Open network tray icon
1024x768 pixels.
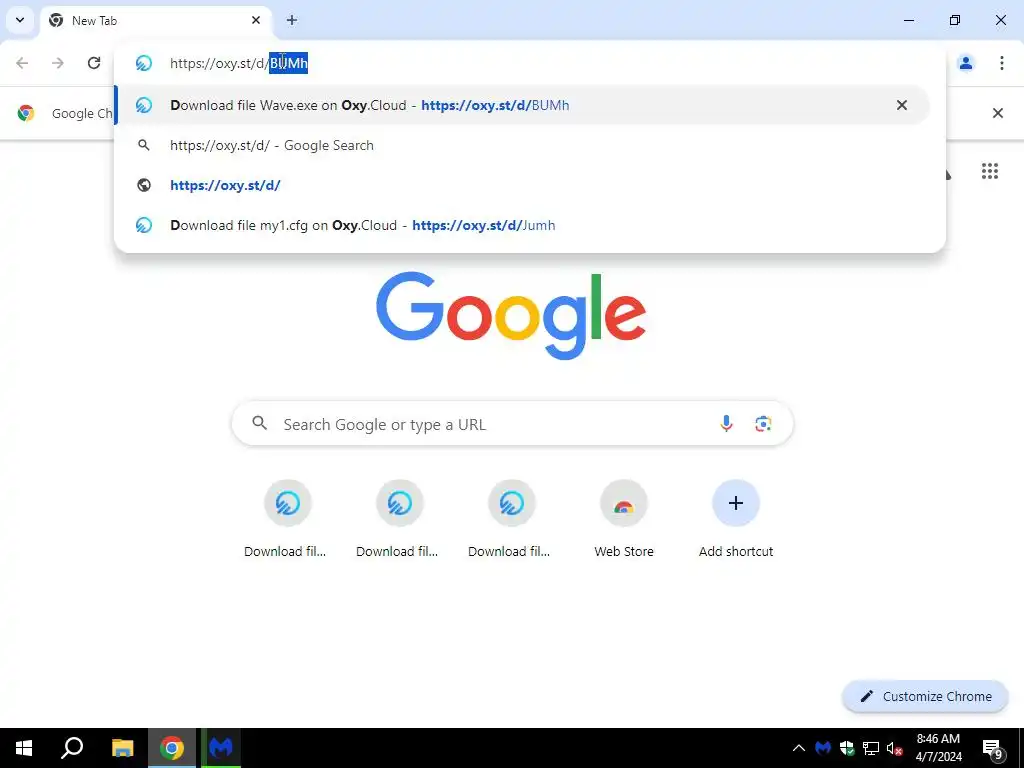871,748
